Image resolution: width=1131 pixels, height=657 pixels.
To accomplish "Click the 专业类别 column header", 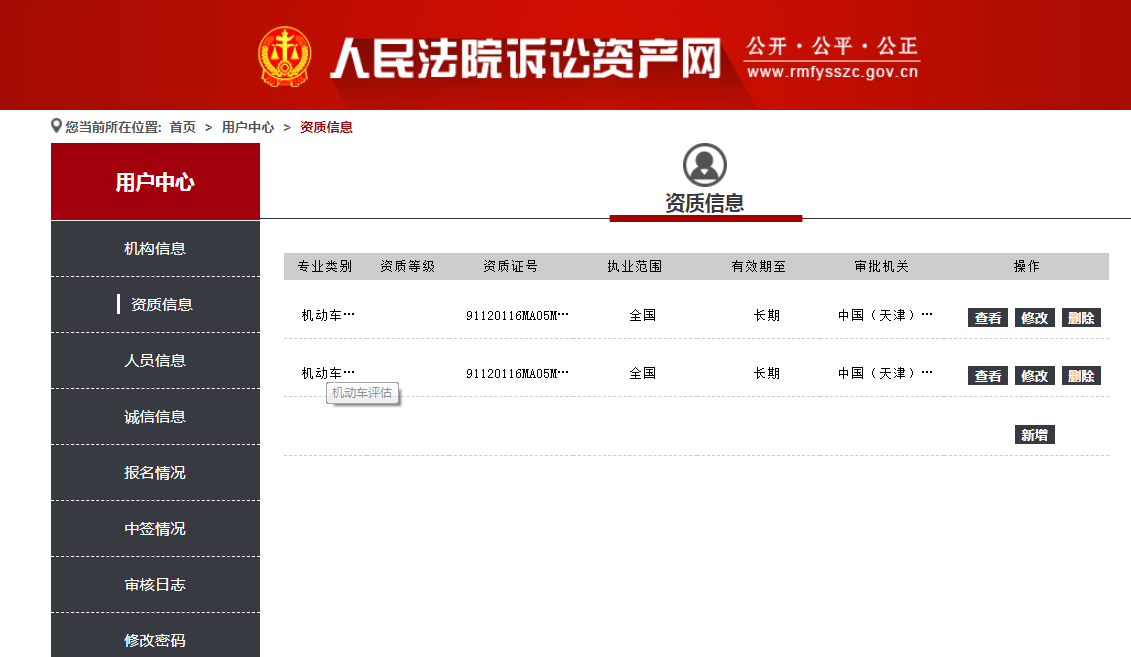I will pos(325,267).
